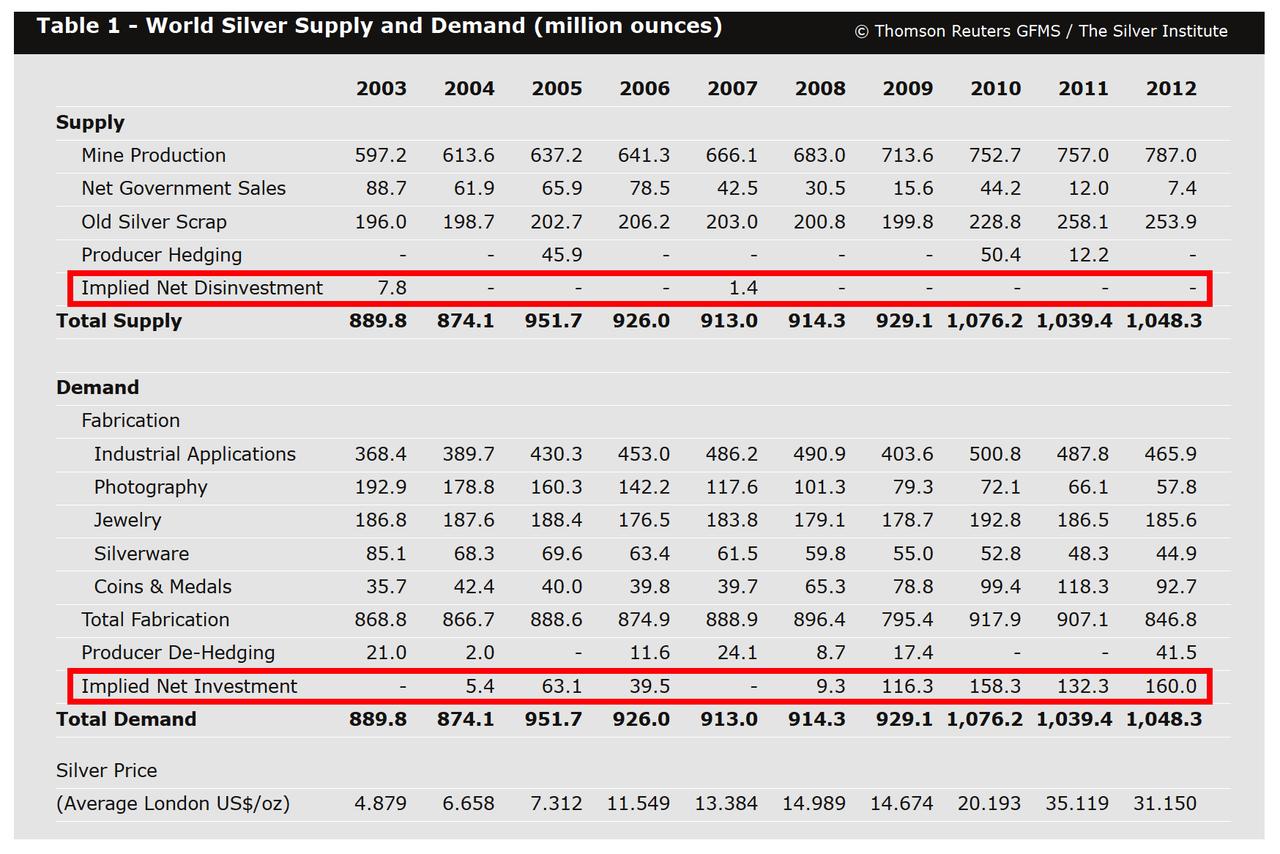
Task: Click the Table 1 title text
Action: [379, 26]
